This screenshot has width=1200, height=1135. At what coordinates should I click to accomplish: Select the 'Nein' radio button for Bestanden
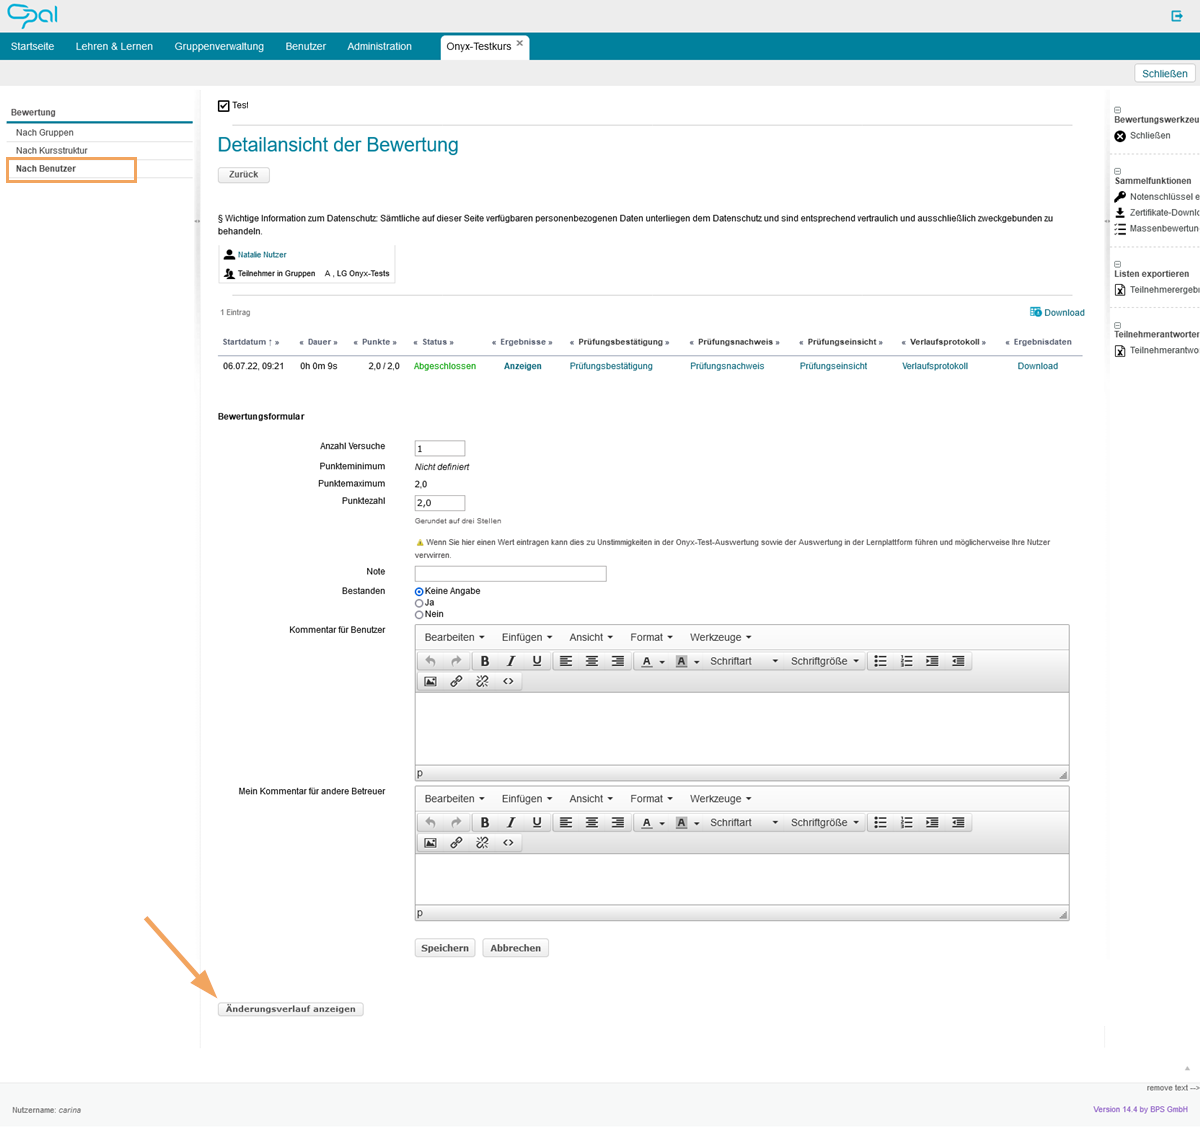[x=419, y=615]
